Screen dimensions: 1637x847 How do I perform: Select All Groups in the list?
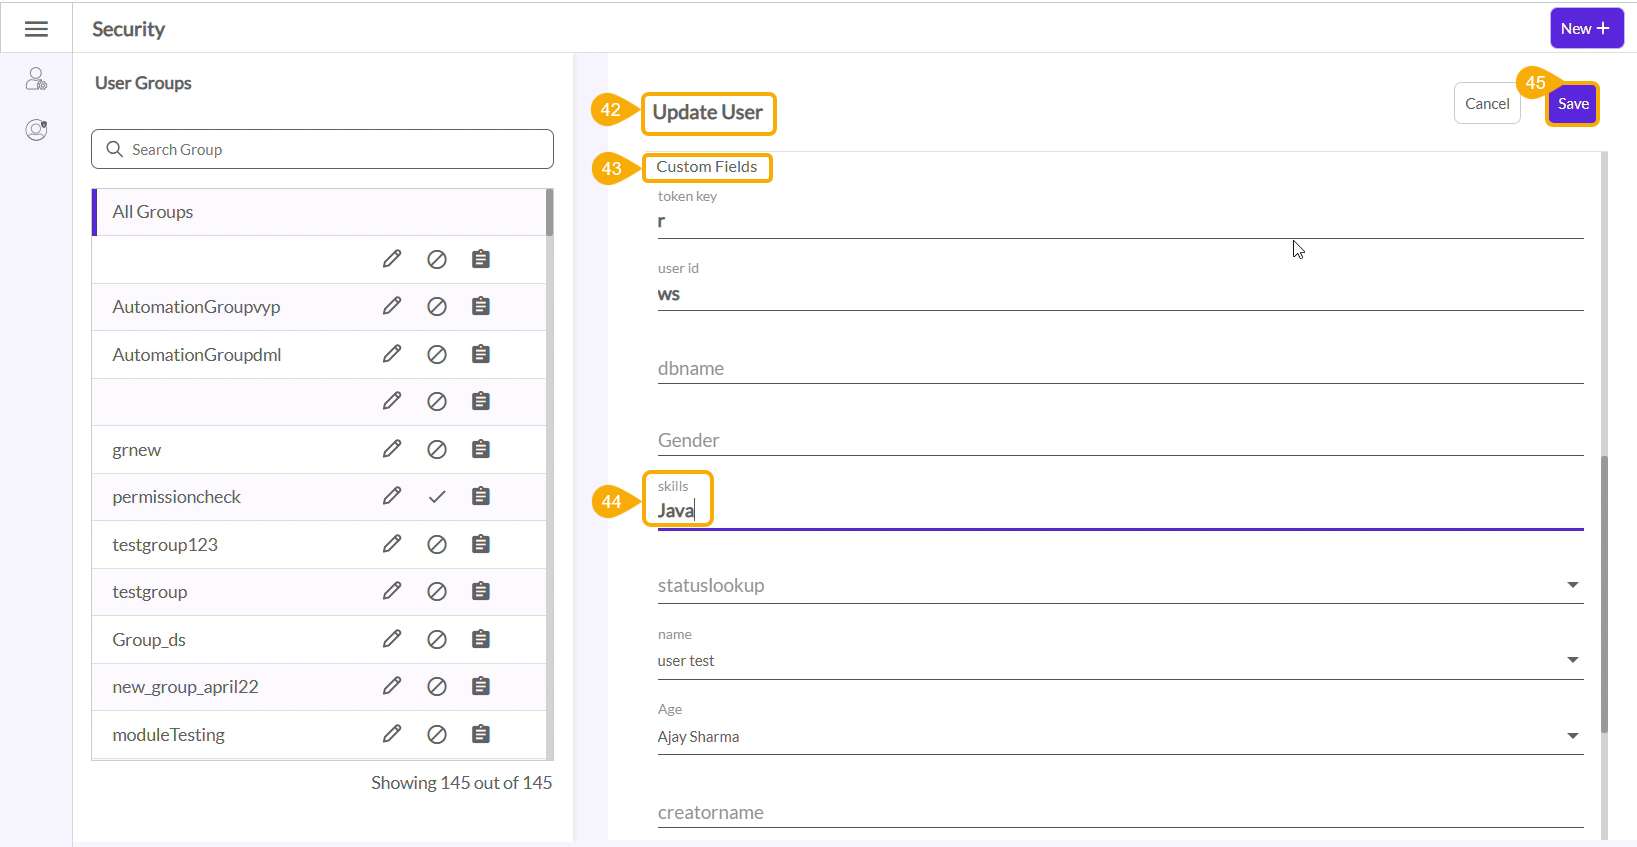tap(153, 212)
